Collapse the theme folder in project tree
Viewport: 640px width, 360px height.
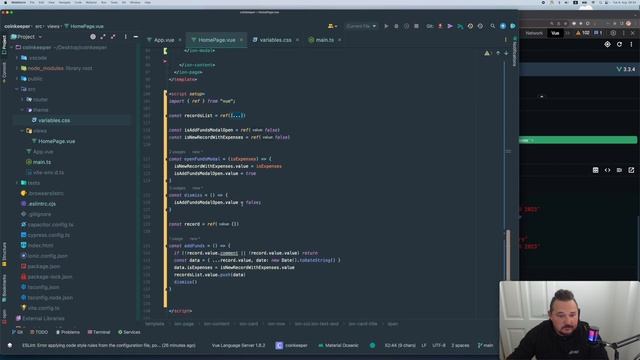22,110
